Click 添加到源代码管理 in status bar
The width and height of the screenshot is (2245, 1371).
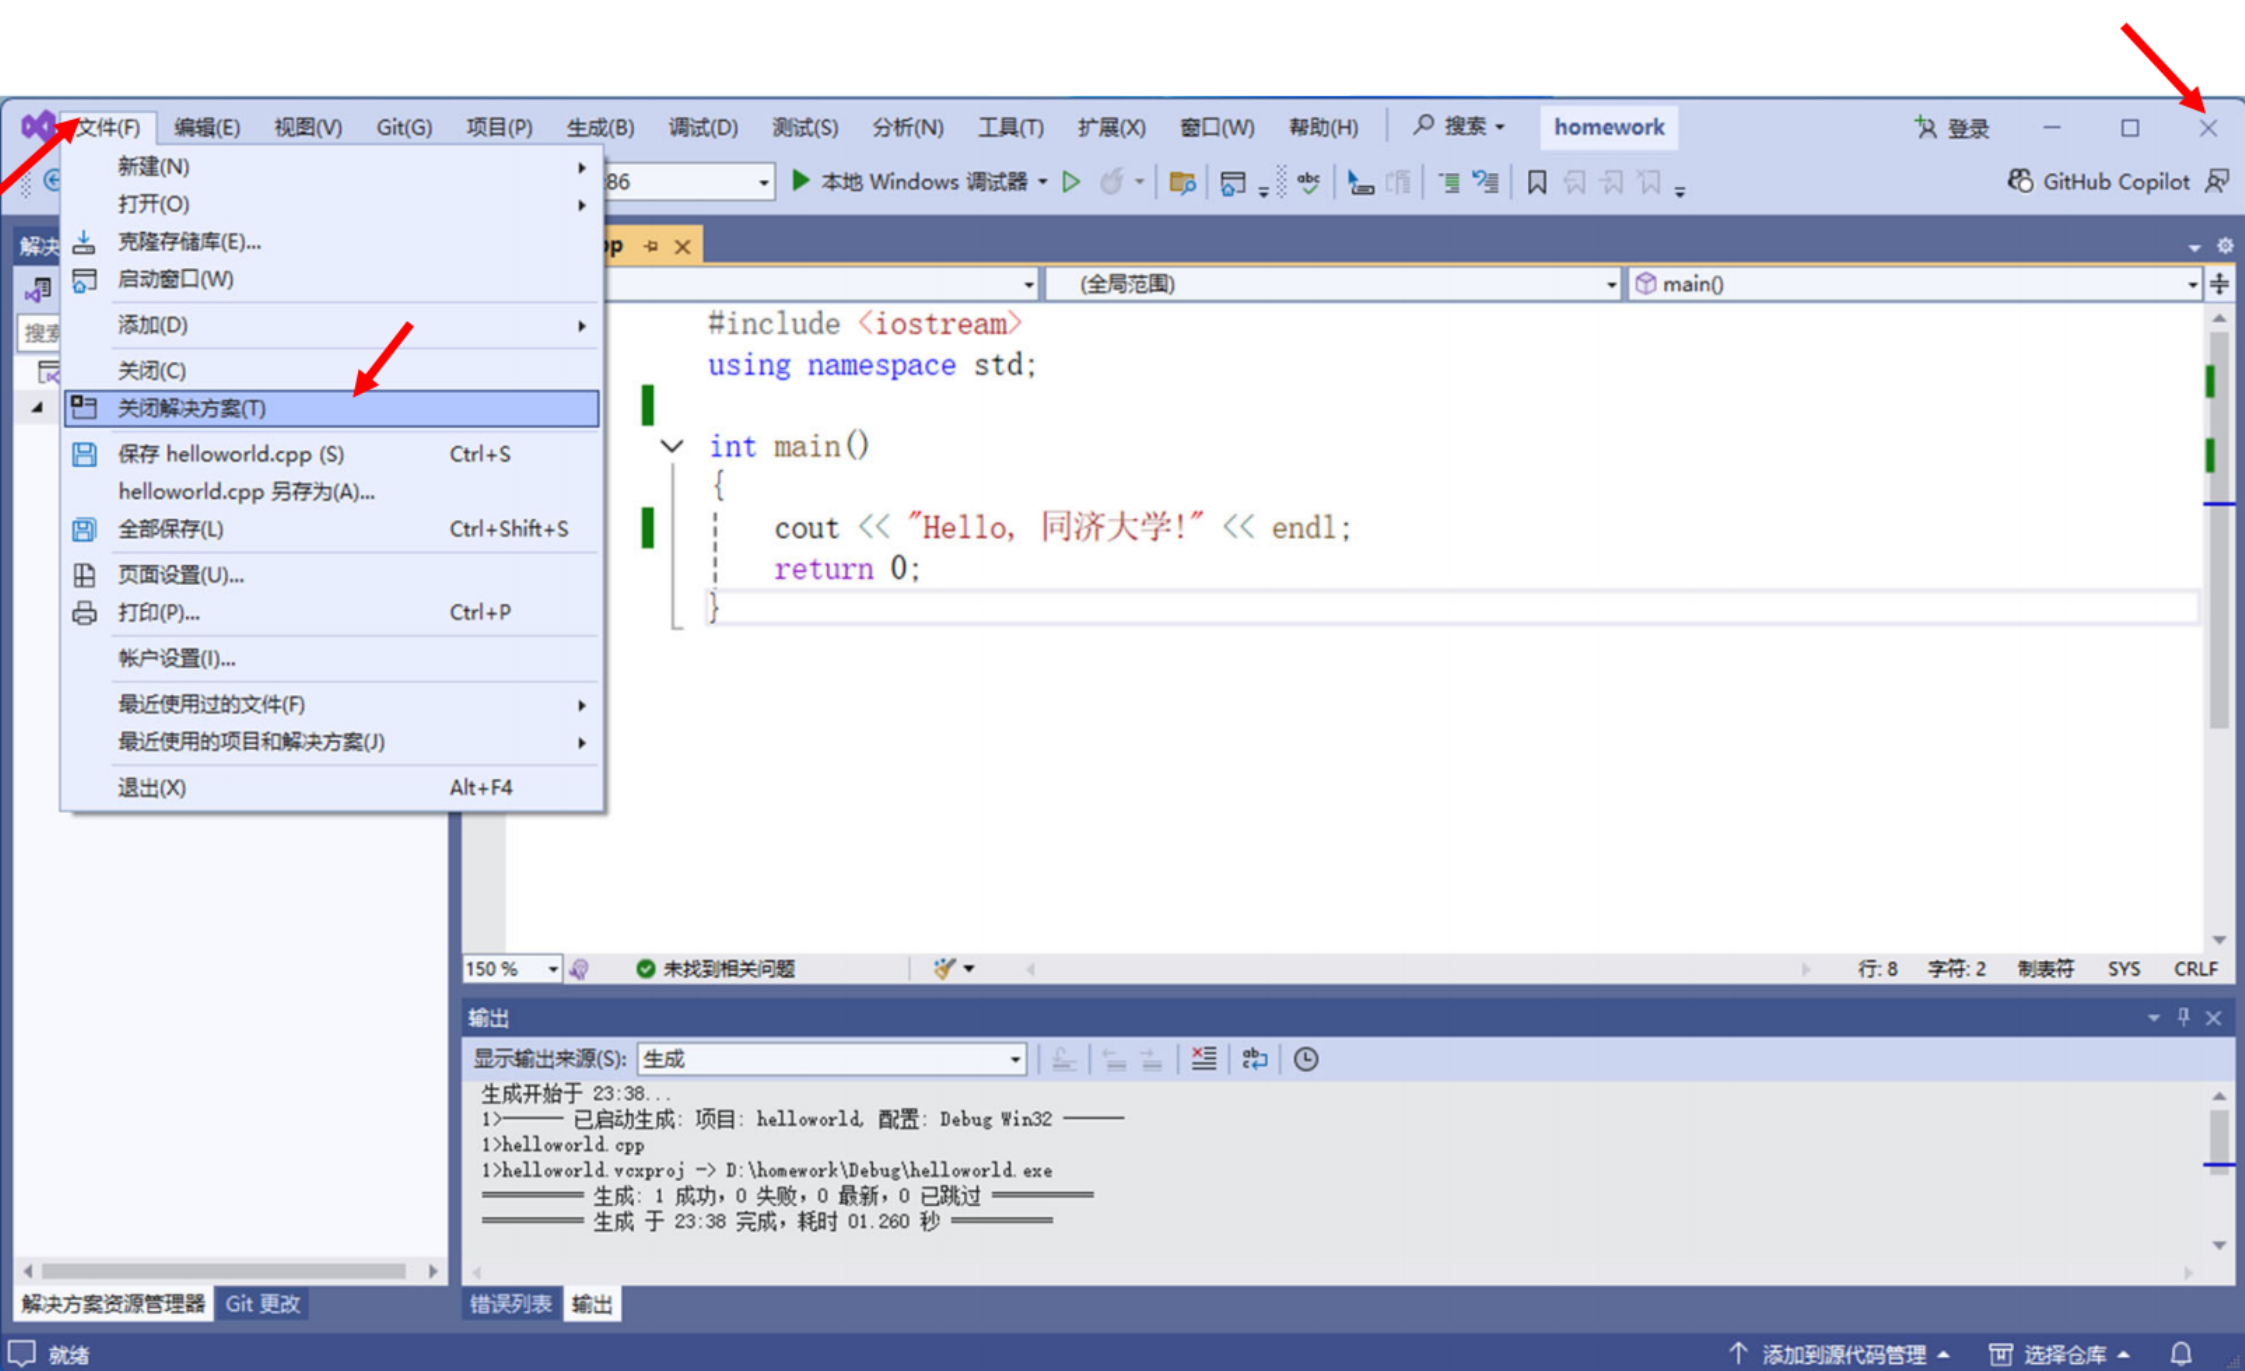pos(1842,1354)
